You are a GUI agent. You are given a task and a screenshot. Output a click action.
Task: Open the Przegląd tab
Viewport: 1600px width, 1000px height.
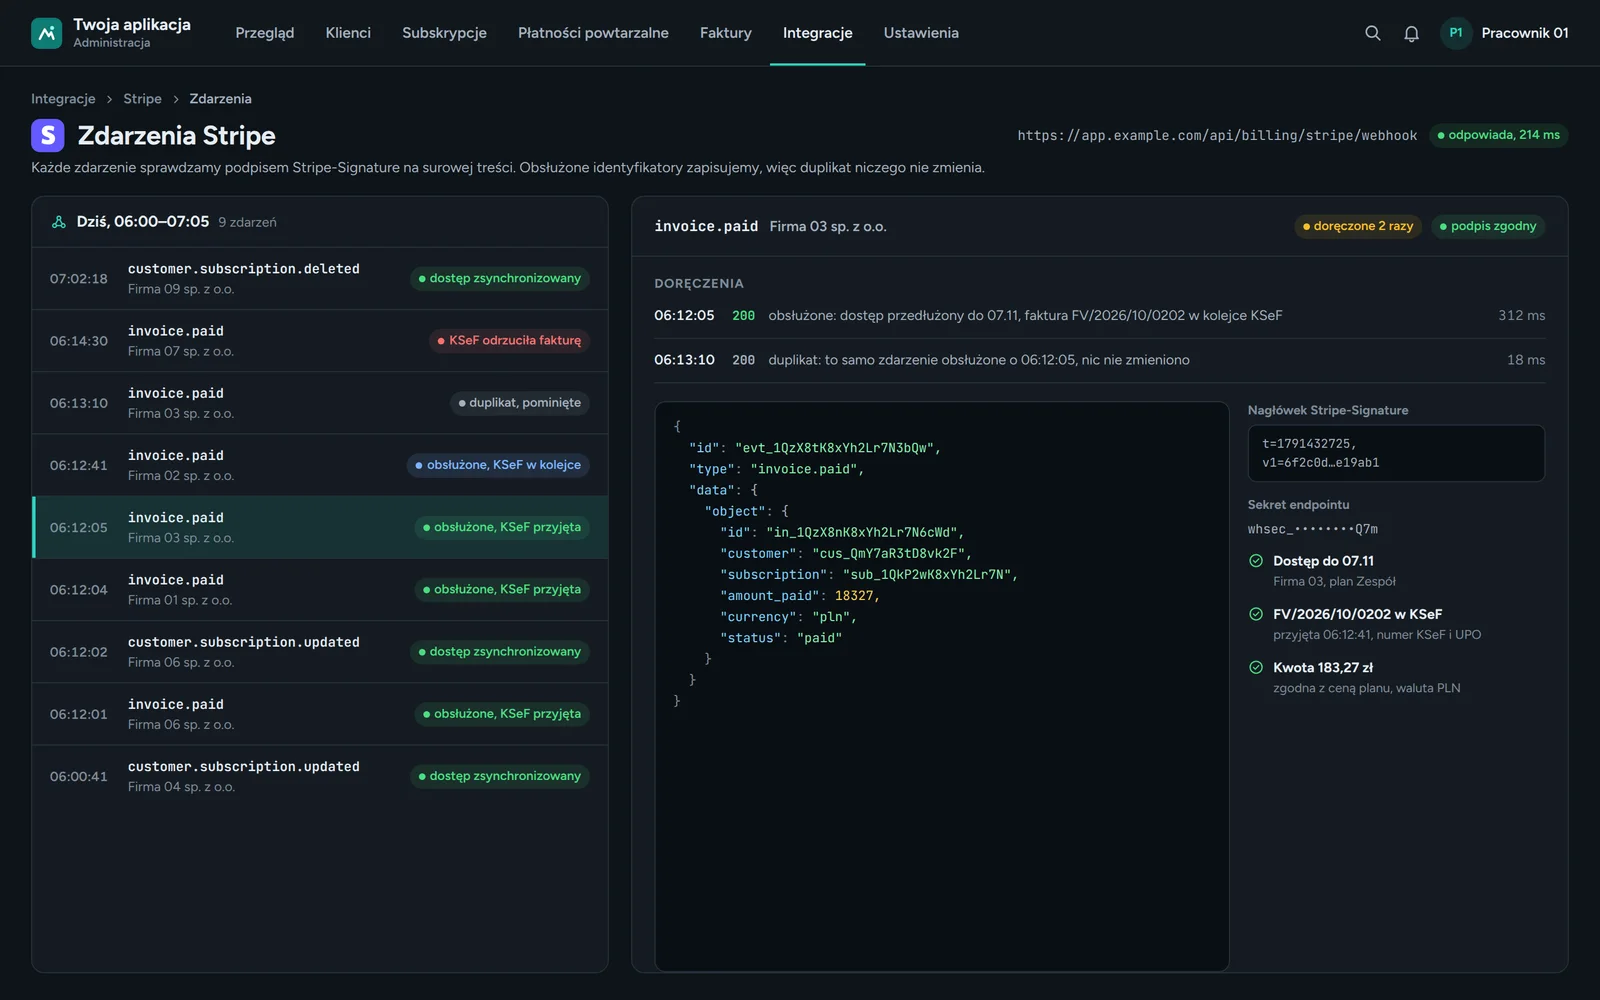coord(265,33)
